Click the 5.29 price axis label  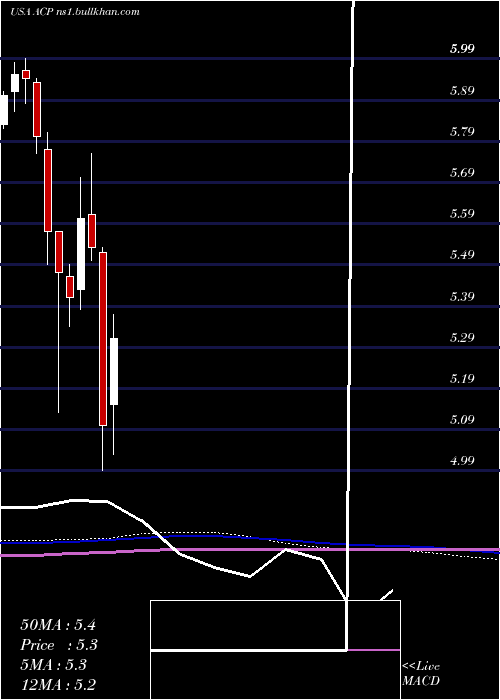(462, 338)
